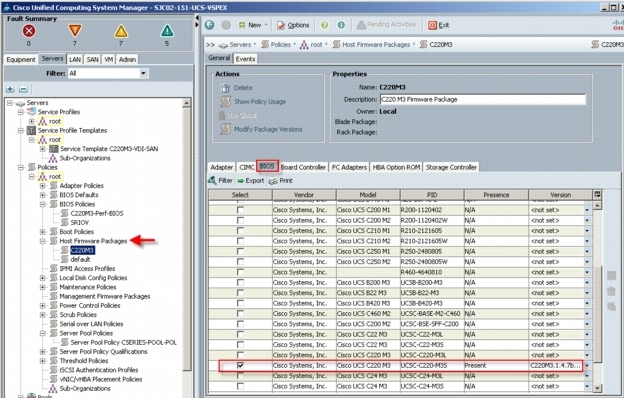Image resolution: width=624 pixels, height=398 pixels.
Task: Open version dropdown for UCSC-C220-M3S row
Action: coord(587,365)
